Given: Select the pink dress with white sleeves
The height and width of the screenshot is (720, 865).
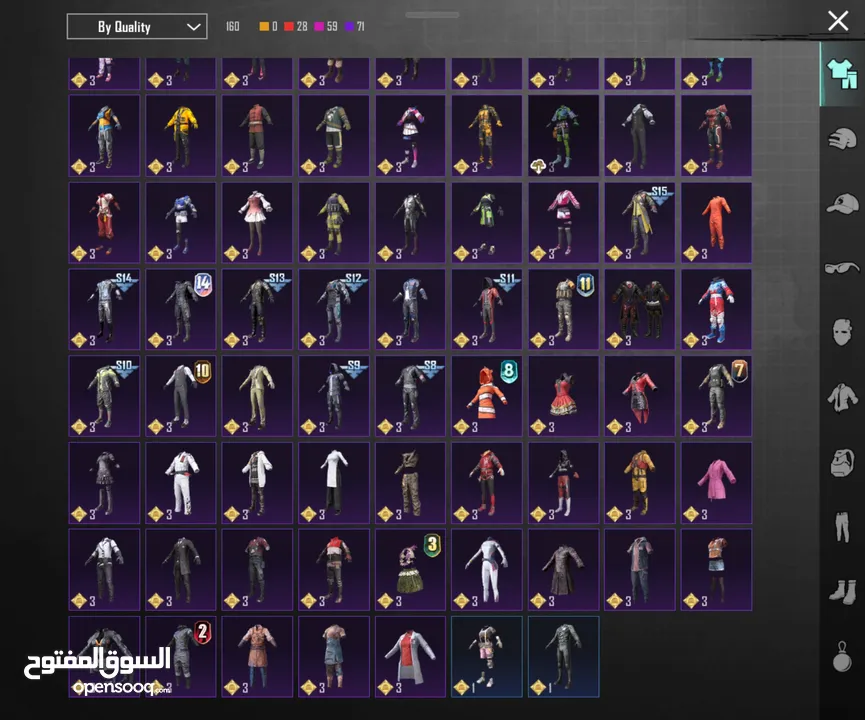Looking at the screenshot, I should pyautogui.click(x=257, y=222).
